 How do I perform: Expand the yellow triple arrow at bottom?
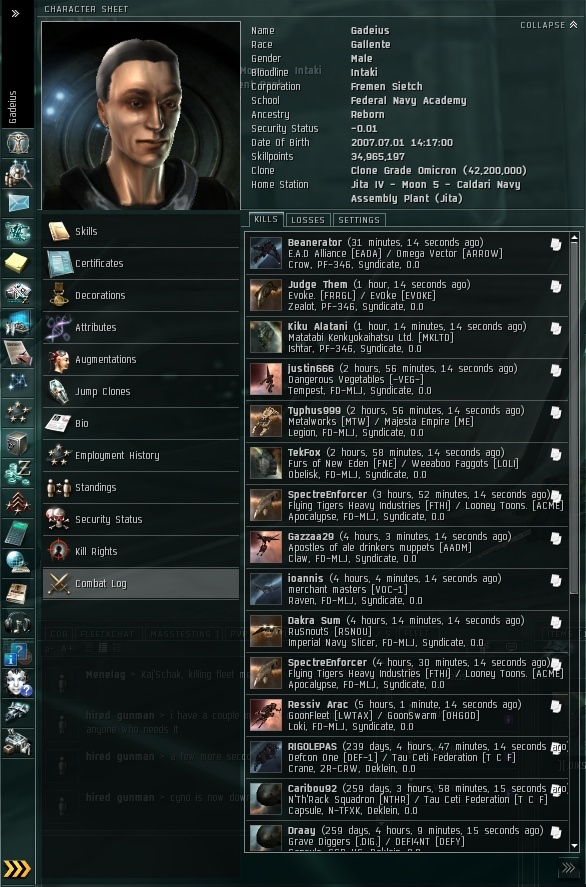click(x=17, y=868)
